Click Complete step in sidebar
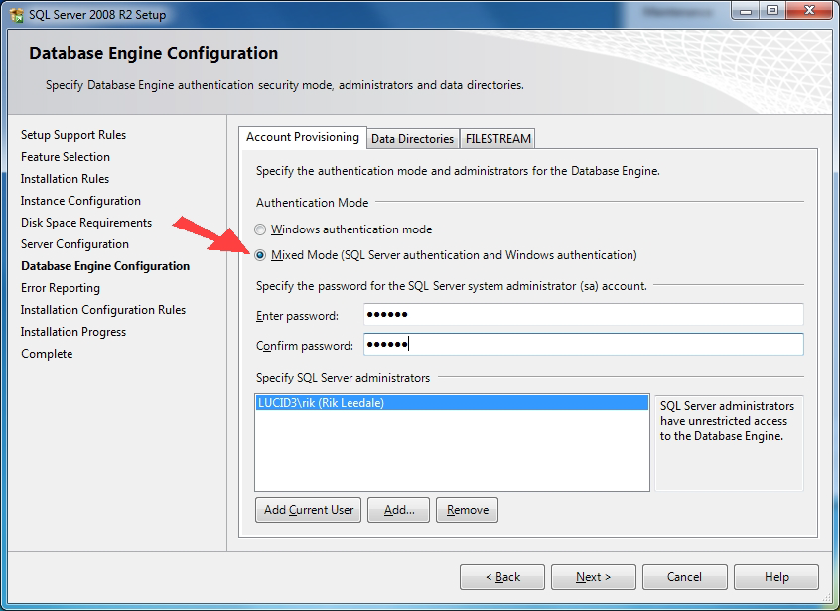 point(47,354)
